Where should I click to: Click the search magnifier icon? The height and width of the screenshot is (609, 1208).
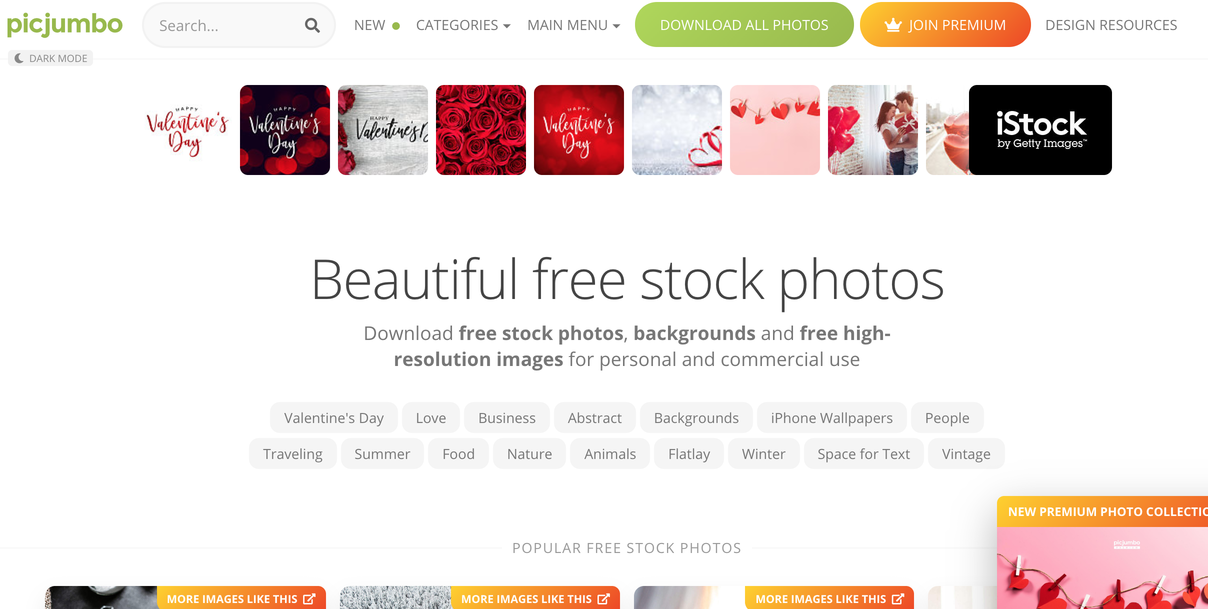click(312, 26)
